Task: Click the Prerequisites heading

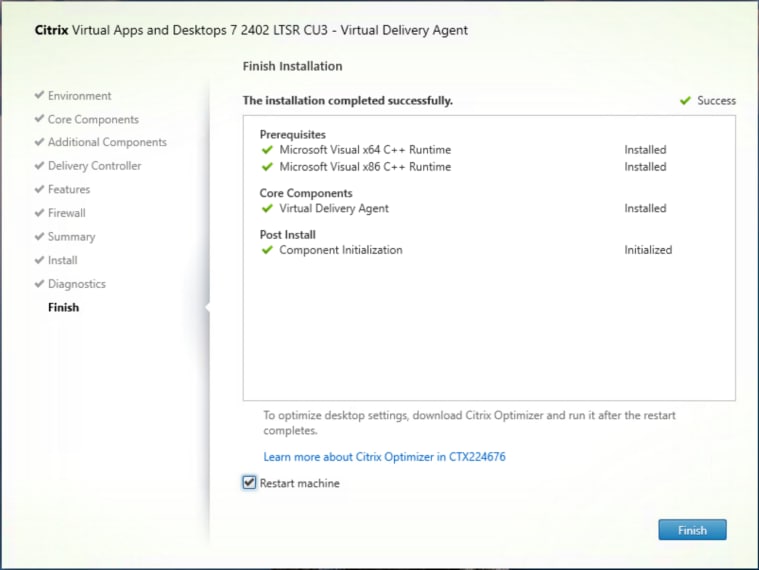Action: pos(292,135)
